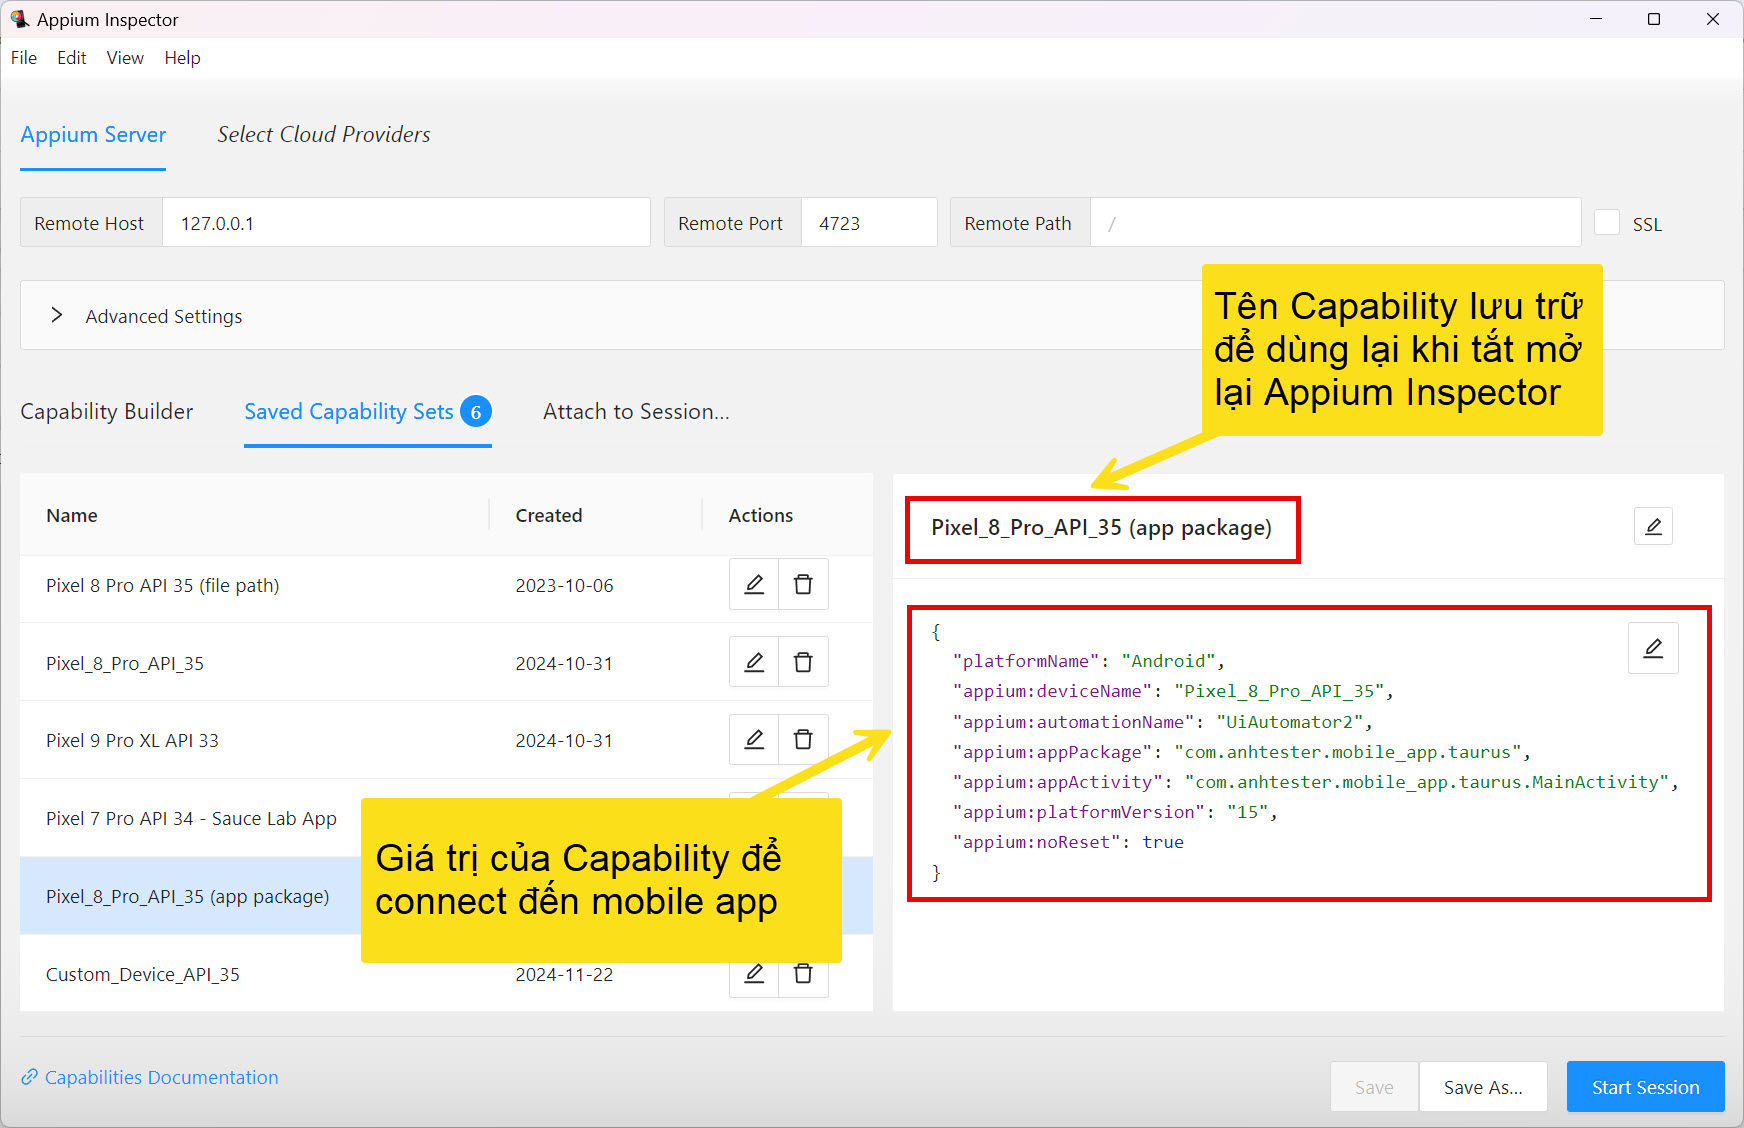The width and height of the screenshot is (1744, 1128).
Task: Click the Actions column header
Action: point(760,515)
